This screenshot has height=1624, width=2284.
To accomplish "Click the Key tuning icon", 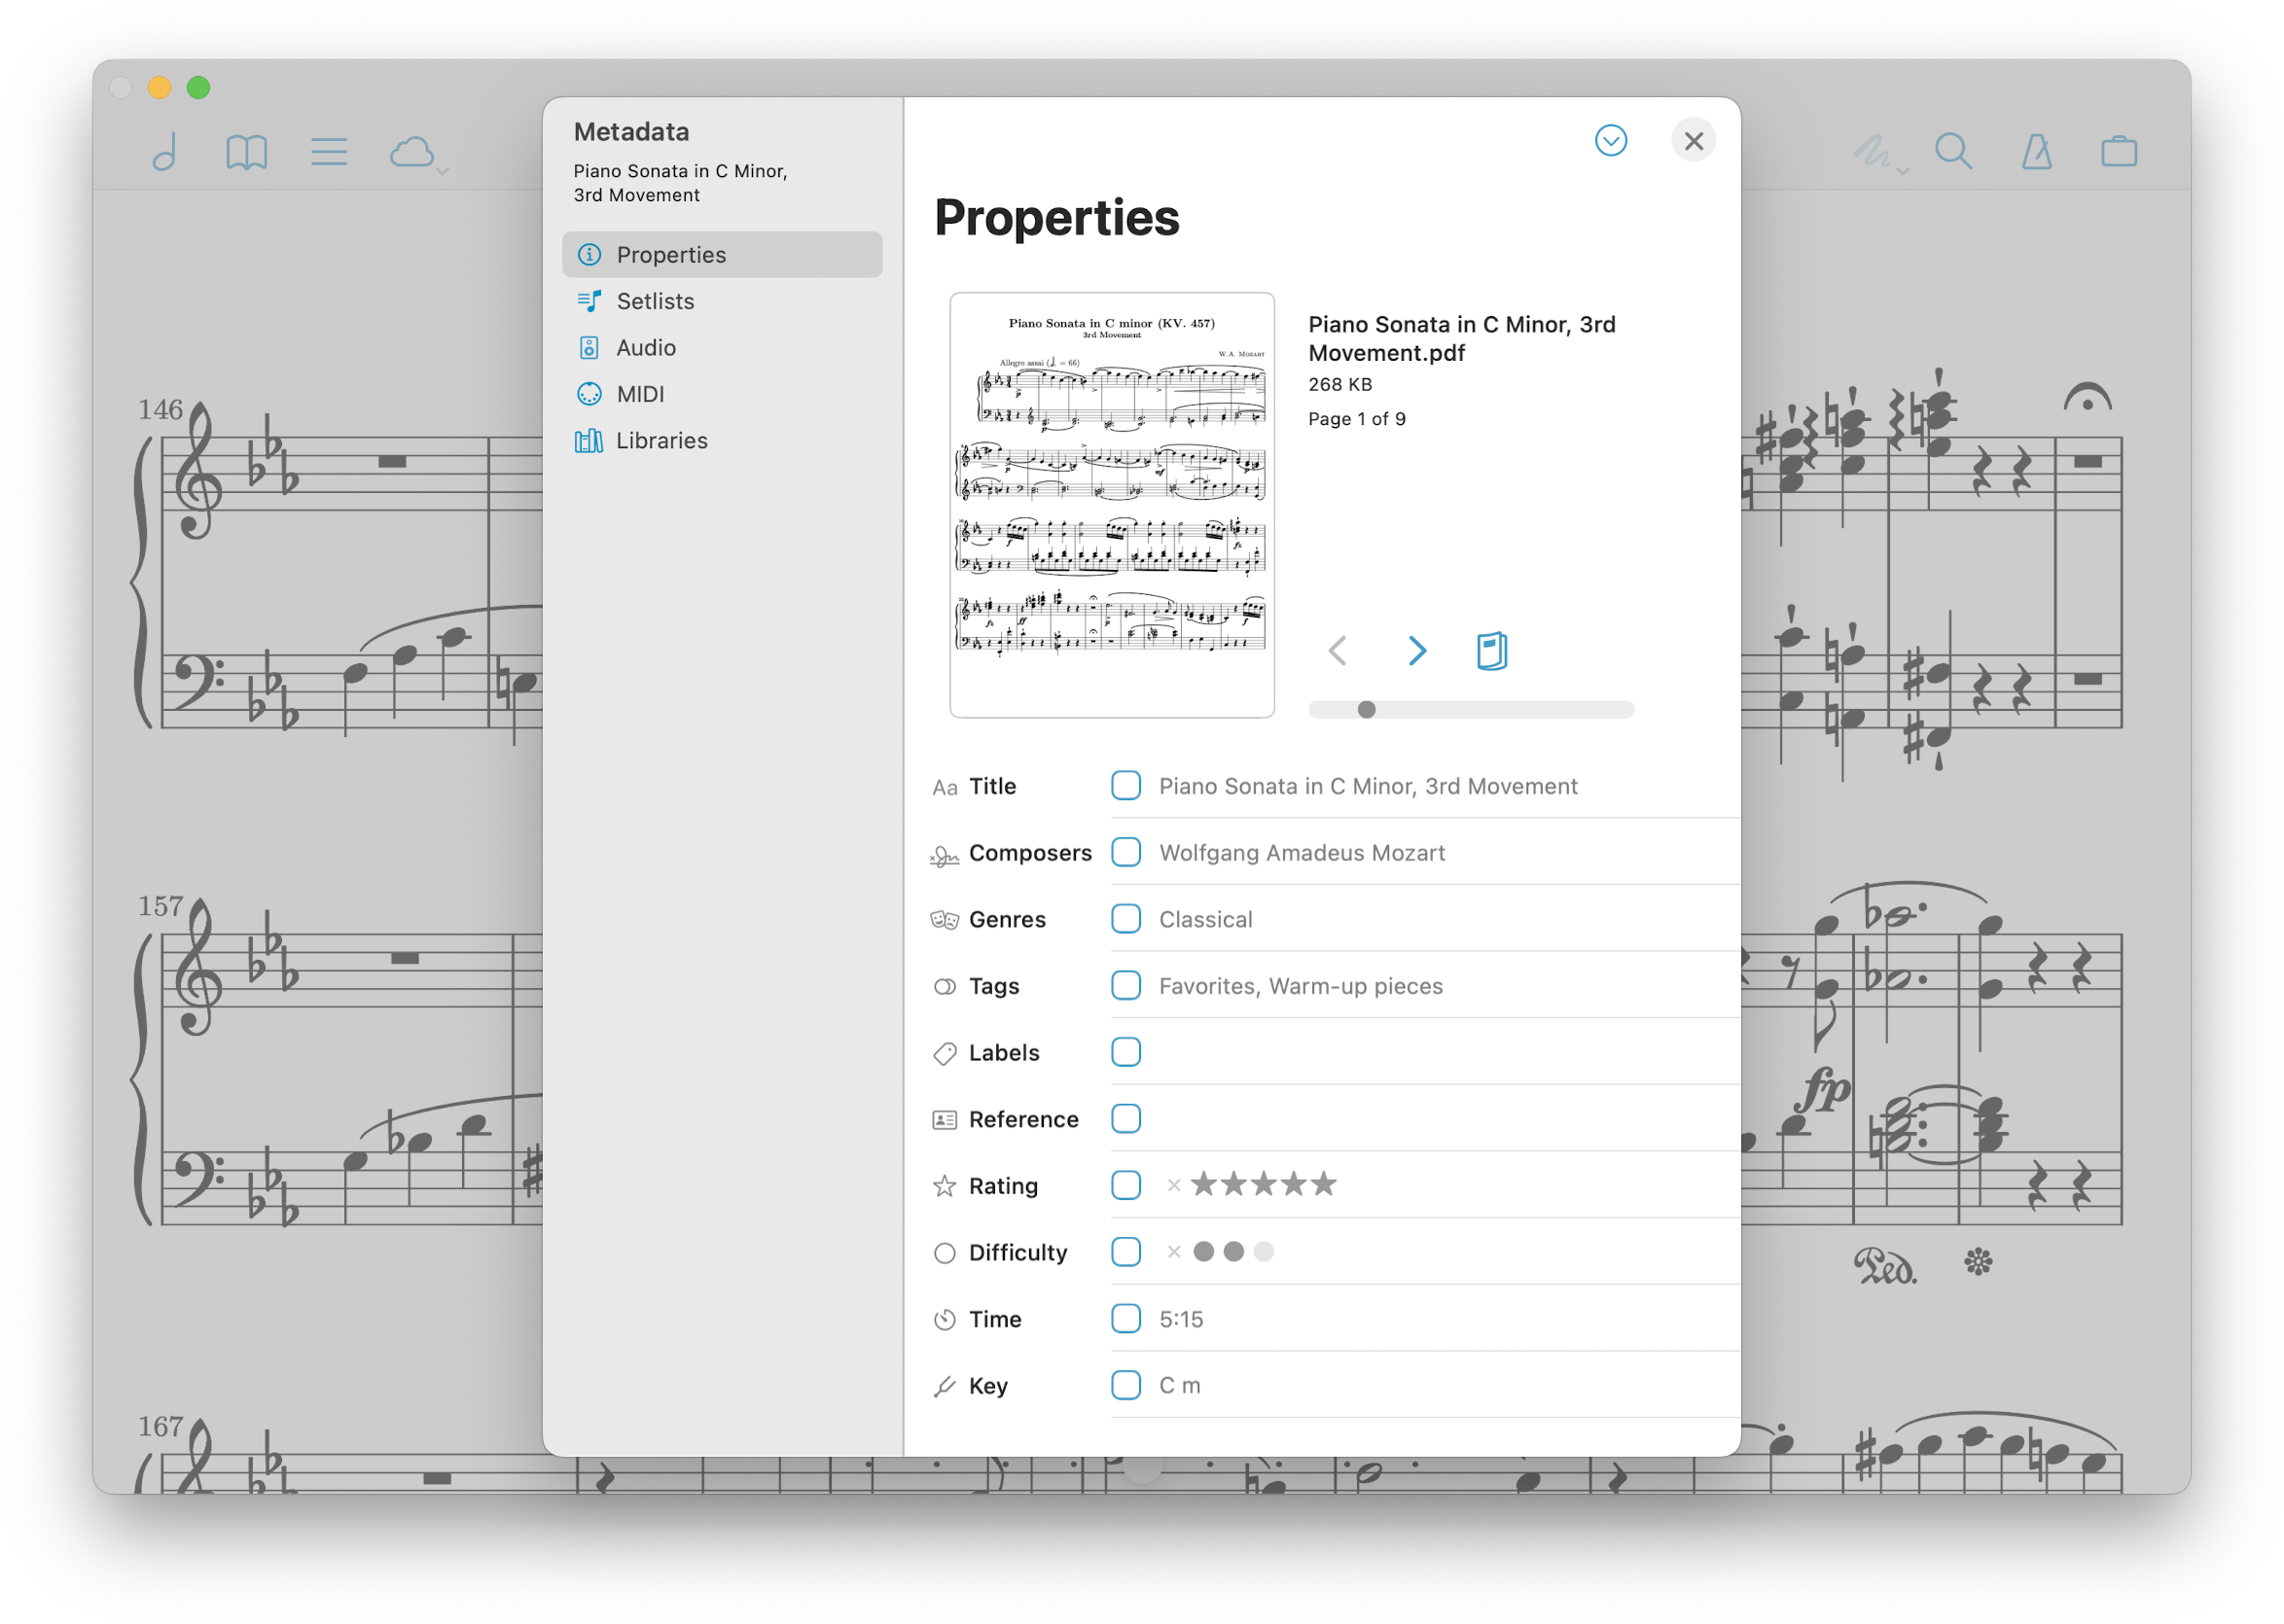I will pos(944,1386).
